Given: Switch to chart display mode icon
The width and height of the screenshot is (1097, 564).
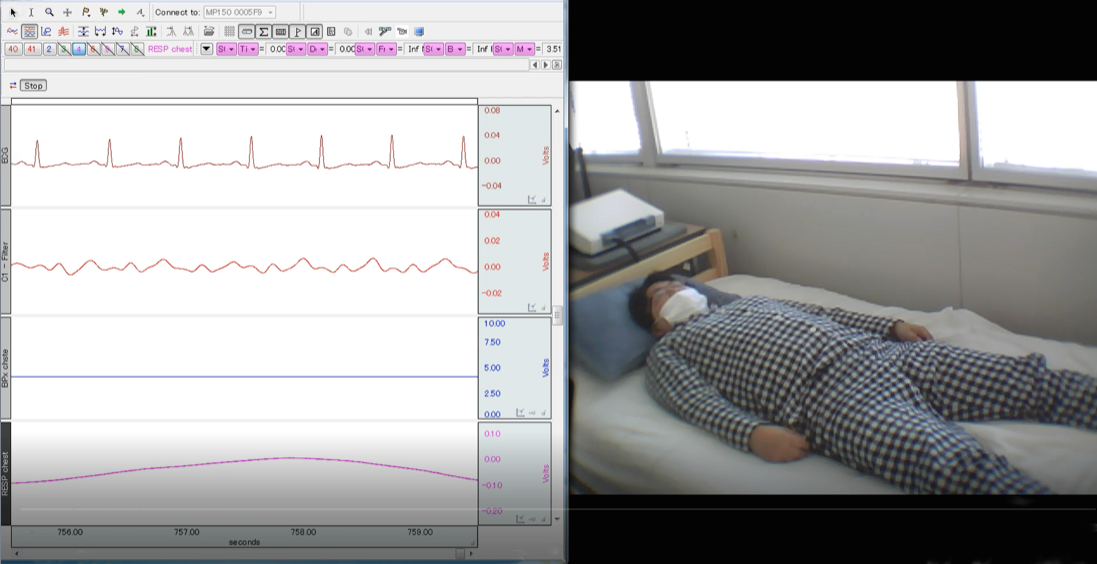Looking at the screenshot, I should pyautogui.click(x=30, y=31).
